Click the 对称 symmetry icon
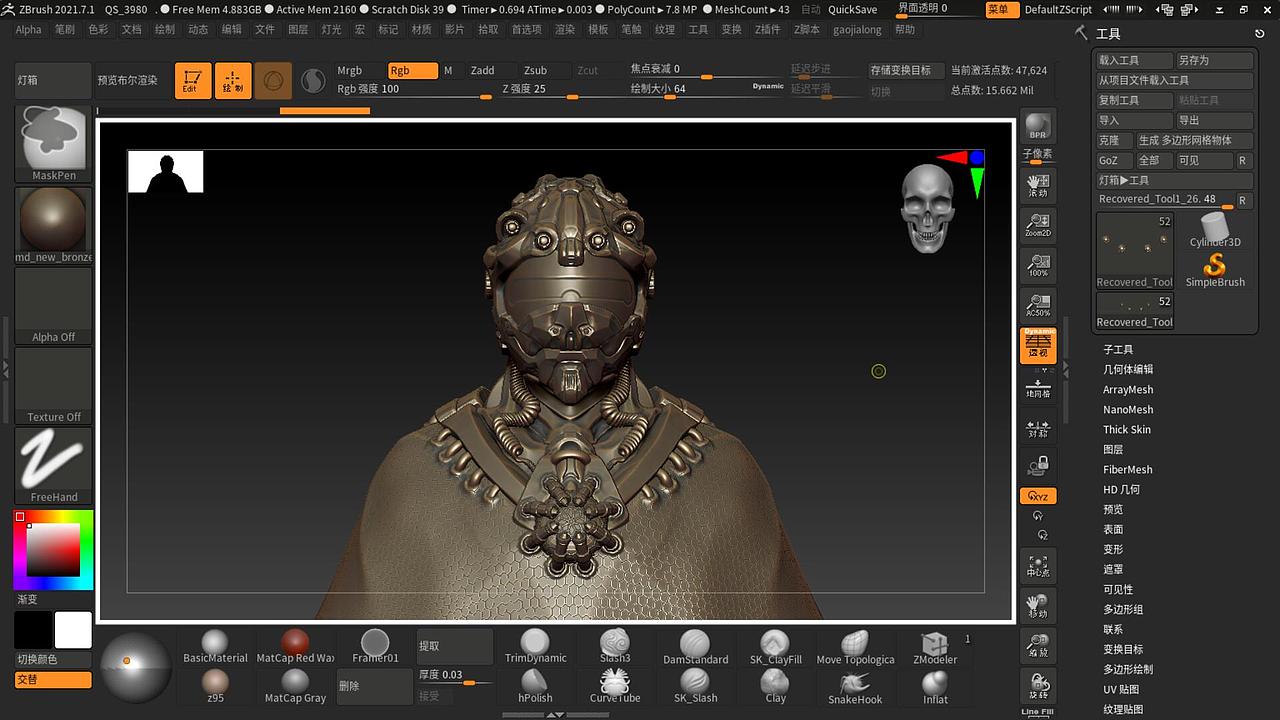The width and height of the screenshot is (1280, 720). [1038, 429]
